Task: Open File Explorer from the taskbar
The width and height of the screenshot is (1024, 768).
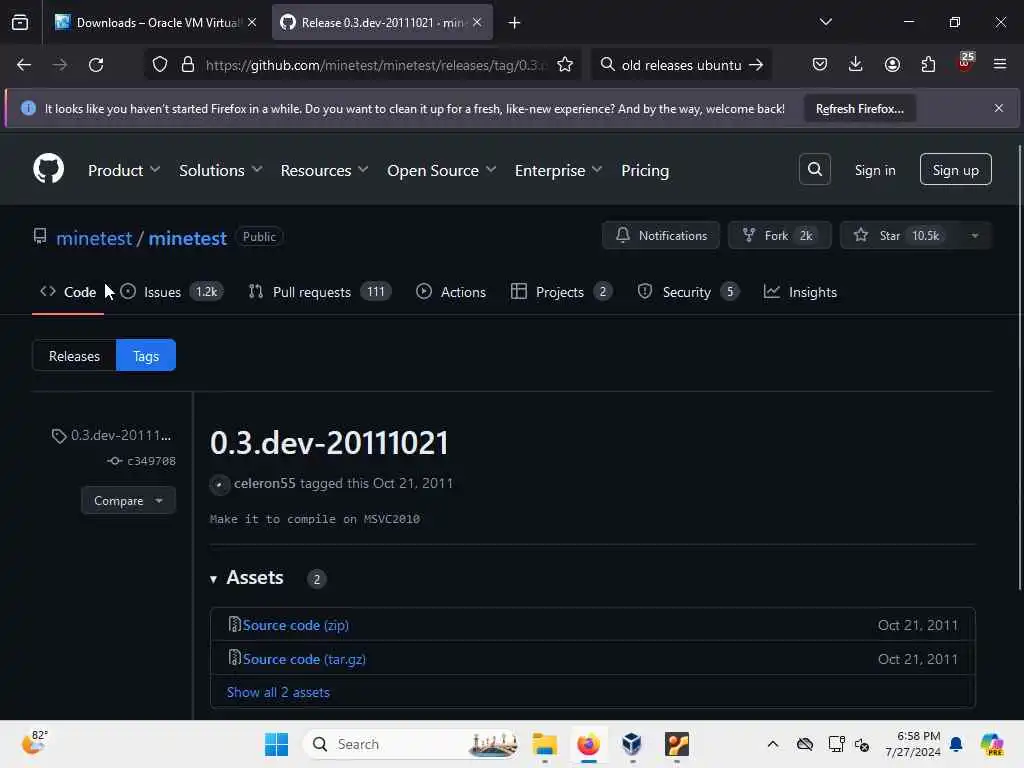Action: [544, 744]
